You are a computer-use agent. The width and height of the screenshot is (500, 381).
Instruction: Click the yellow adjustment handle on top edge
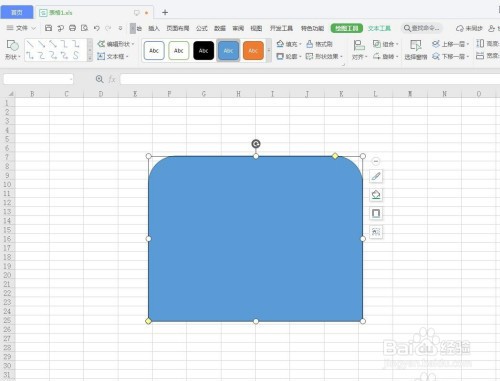pos(335,156)
